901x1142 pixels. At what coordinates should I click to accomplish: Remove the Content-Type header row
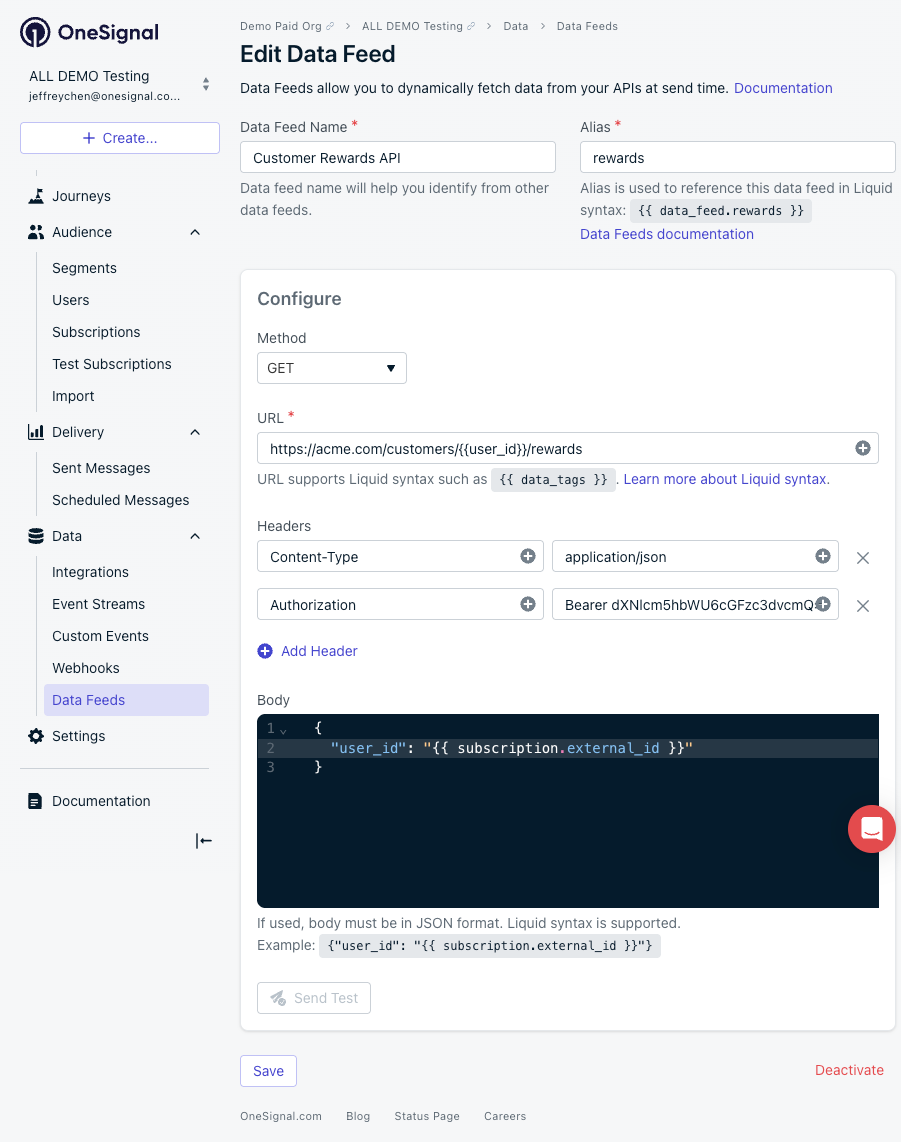pos(863,558)
